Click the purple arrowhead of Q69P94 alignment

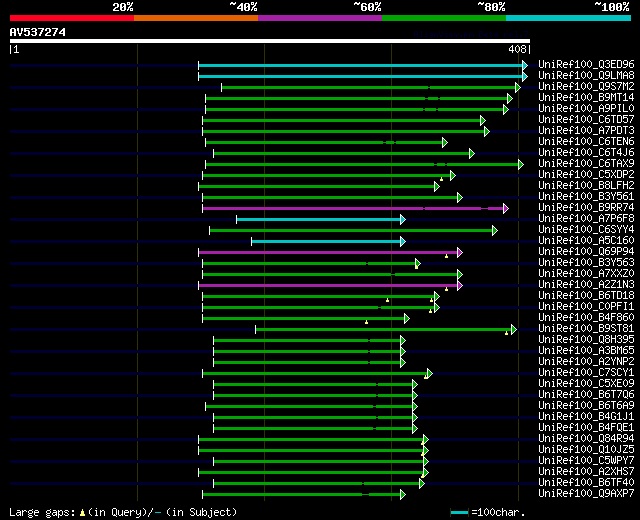(460, 253)
